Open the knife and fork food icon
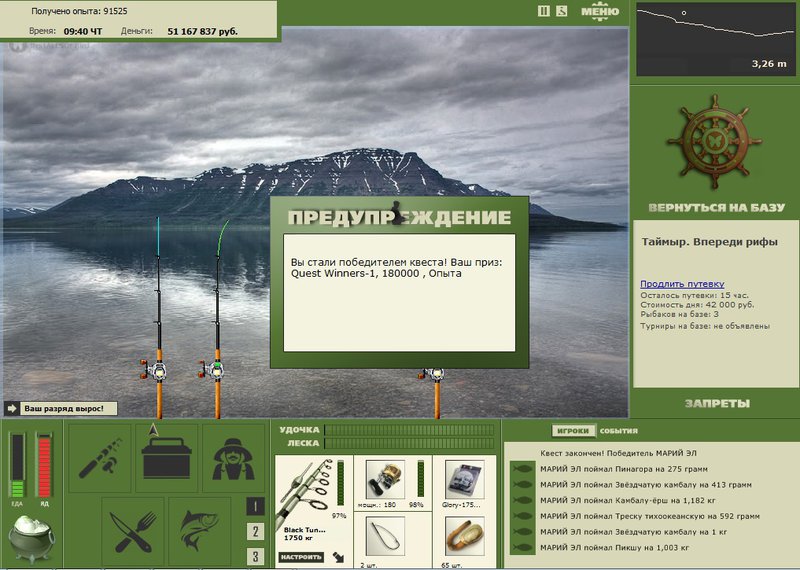The width and height of the screenshot is (800, 570). [133, 532]
